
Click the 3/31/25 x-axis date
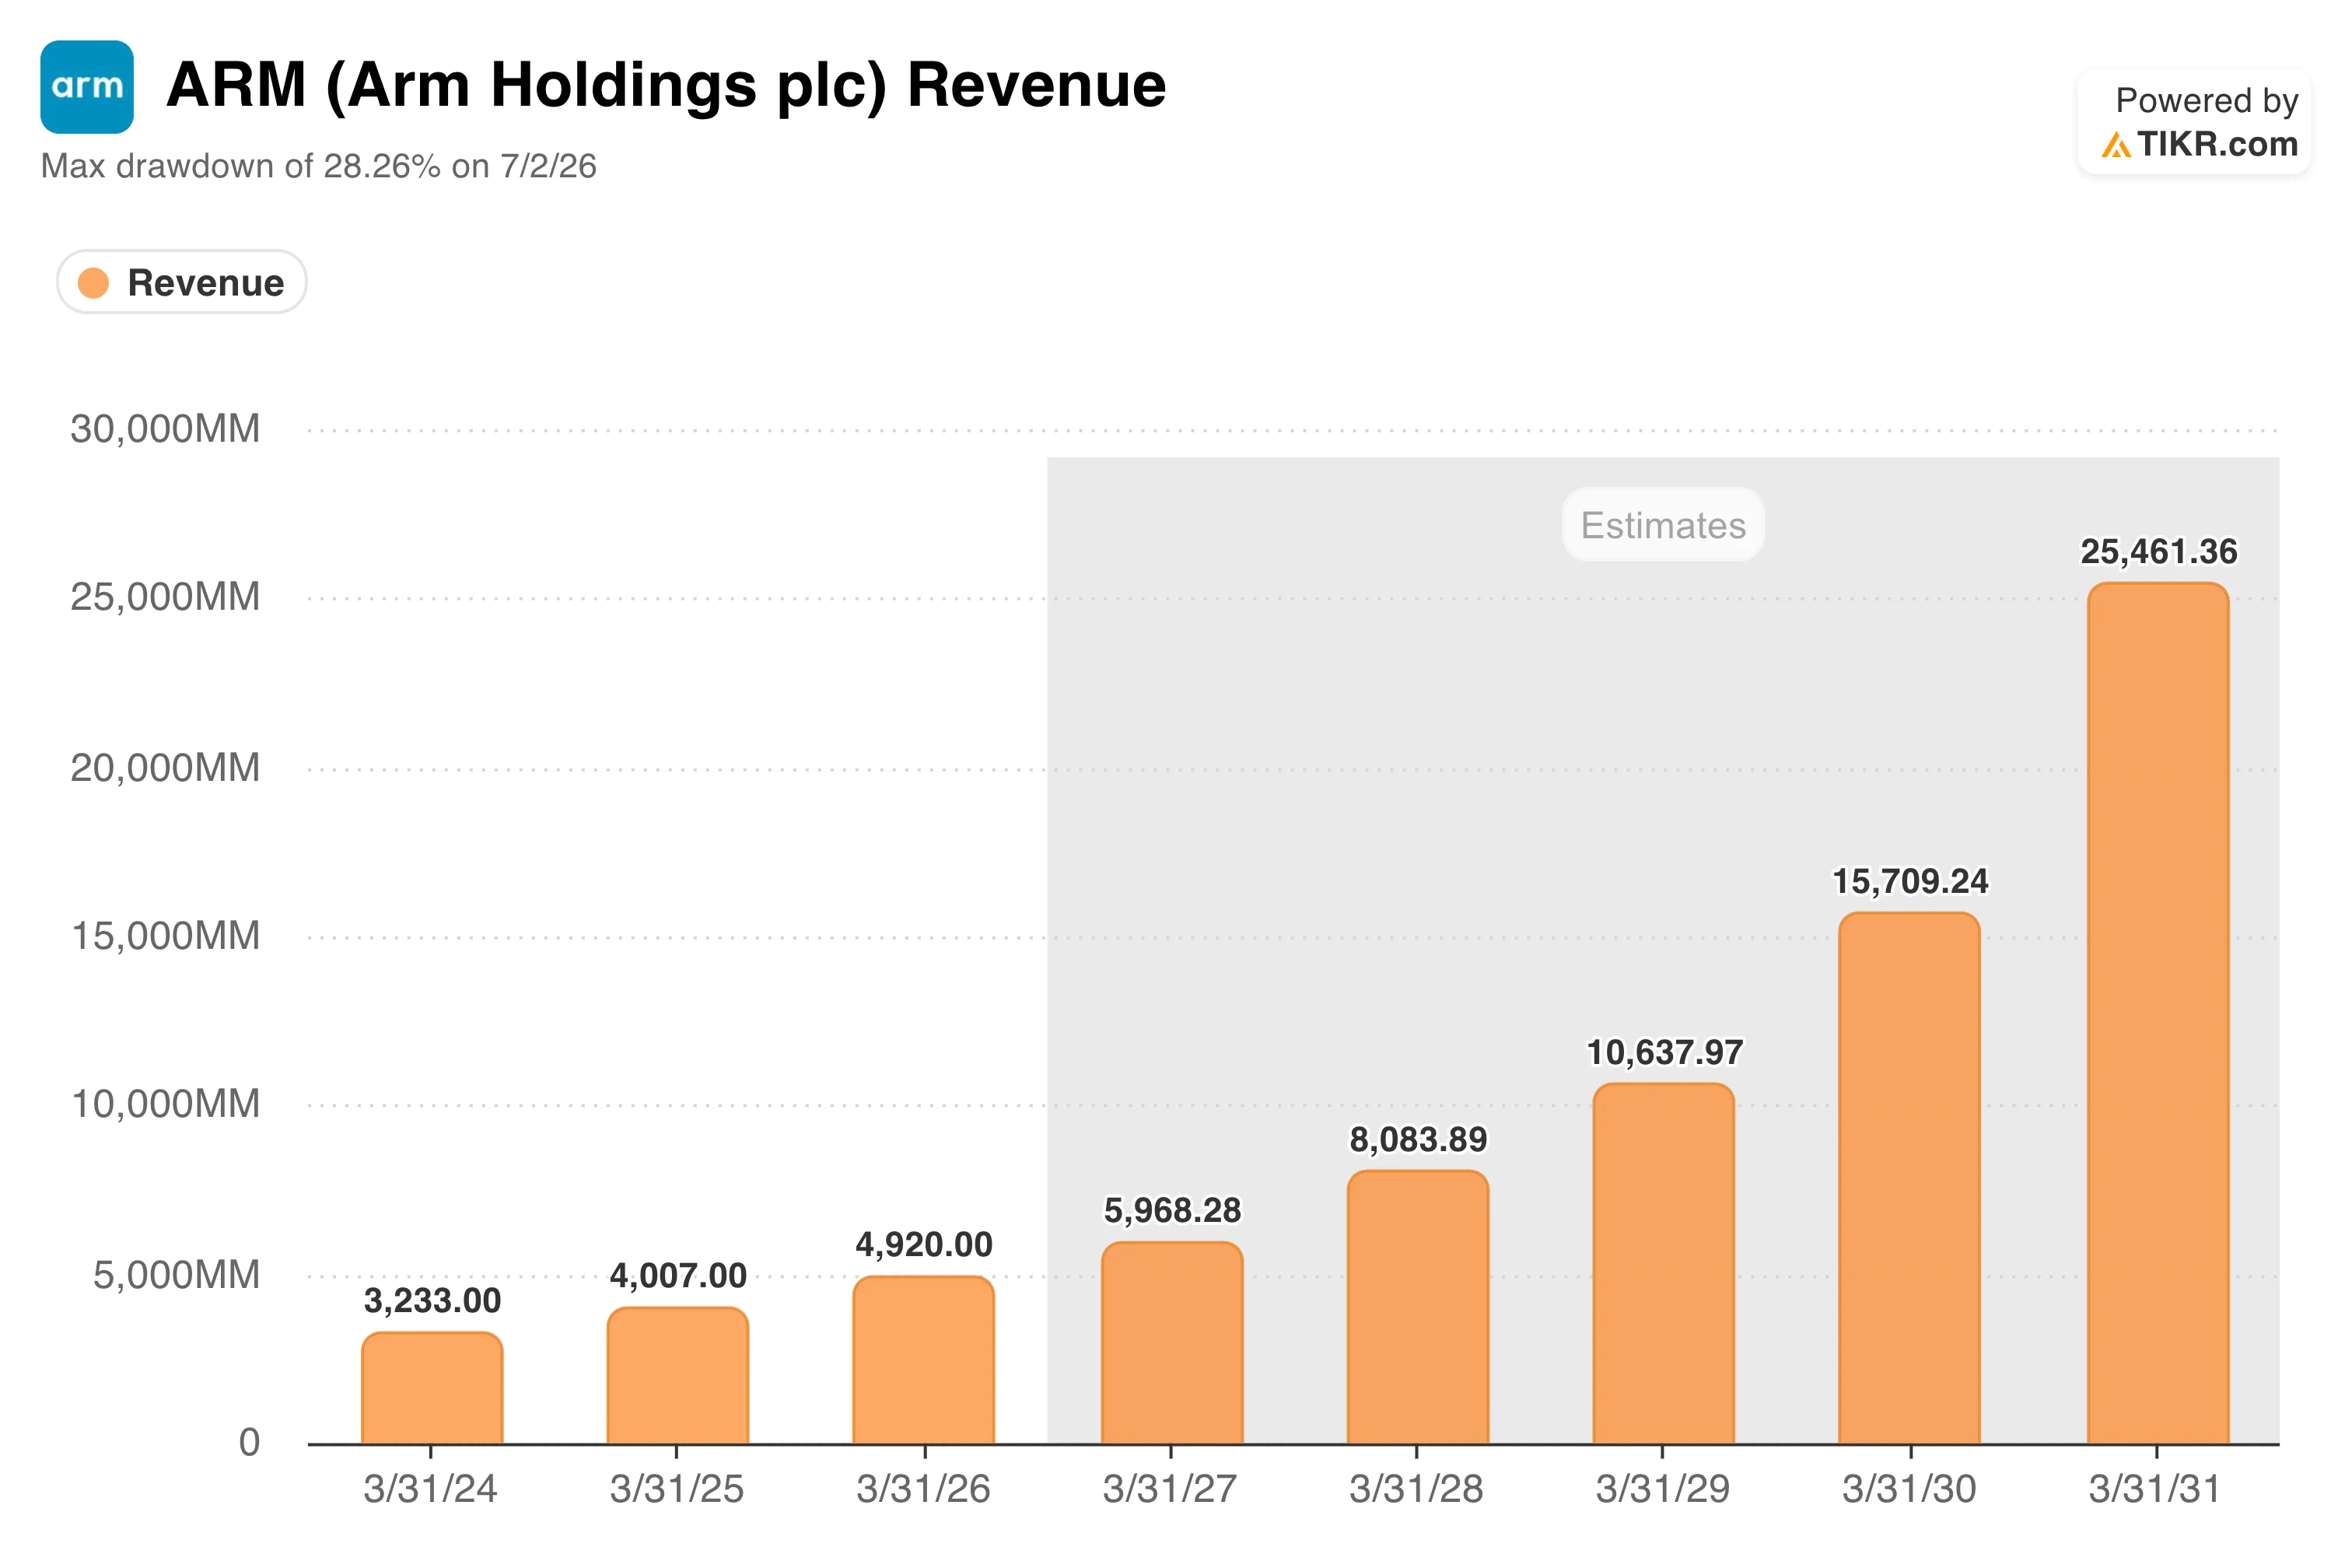coord(677,1489)
